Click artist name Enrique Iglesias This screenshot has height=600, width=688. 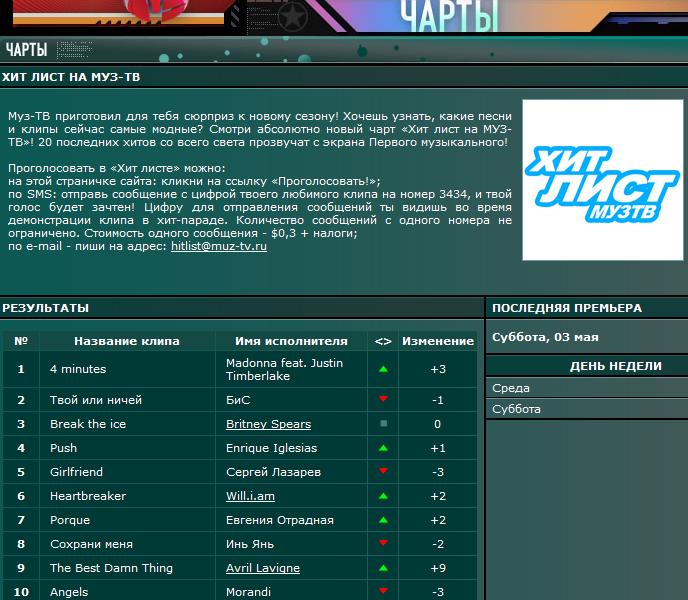pos(272,448)
